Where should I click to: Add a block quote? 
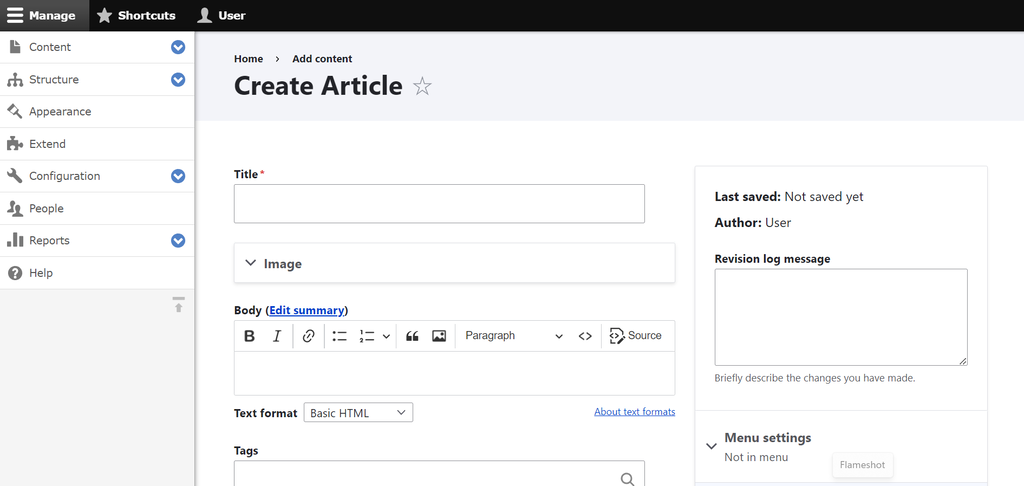click(412, 336)
